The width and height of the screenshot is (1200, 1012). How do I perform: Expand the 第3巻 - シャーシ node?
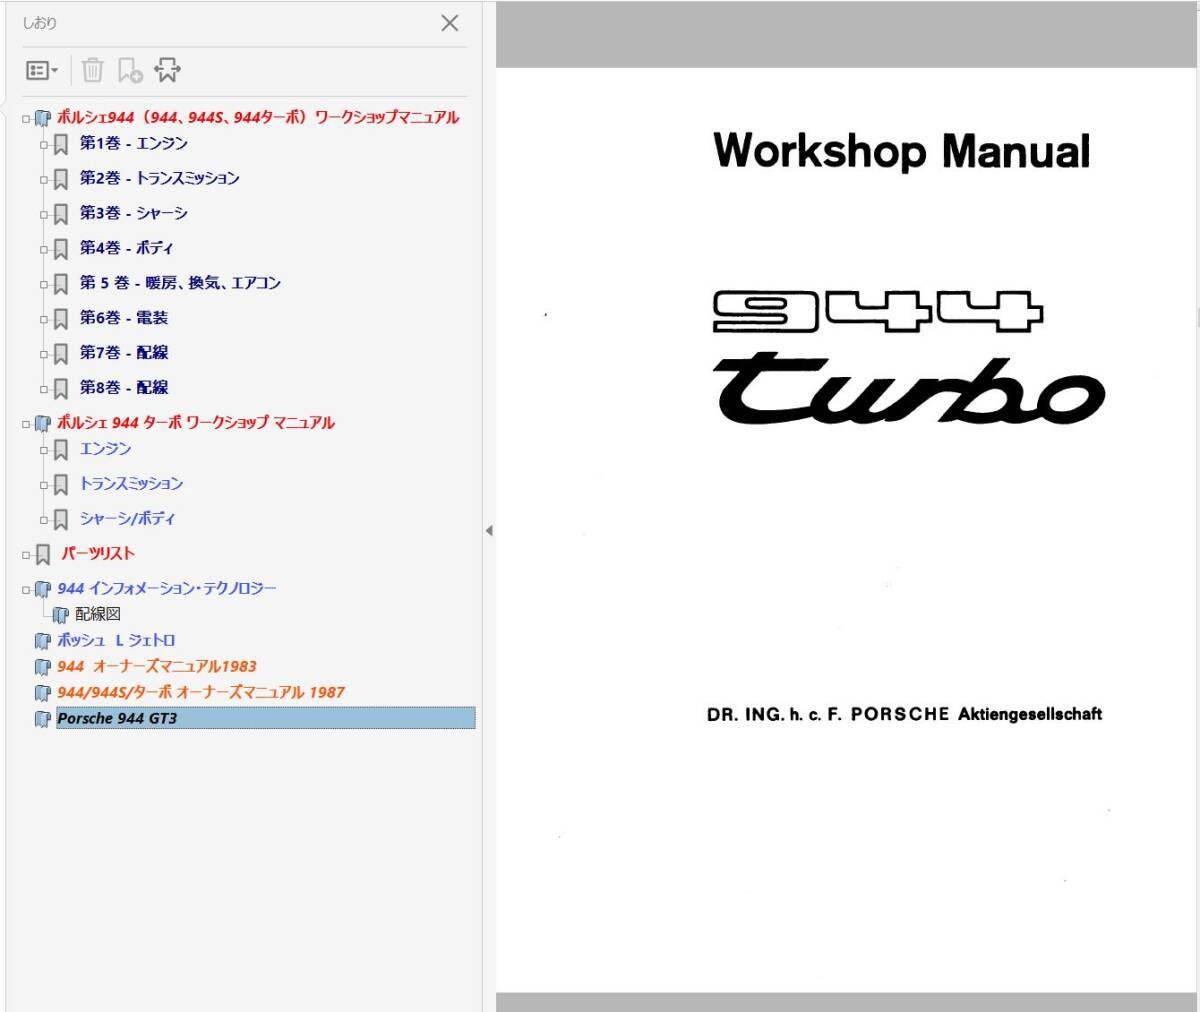pyautogui.click(x=44, y=215)
